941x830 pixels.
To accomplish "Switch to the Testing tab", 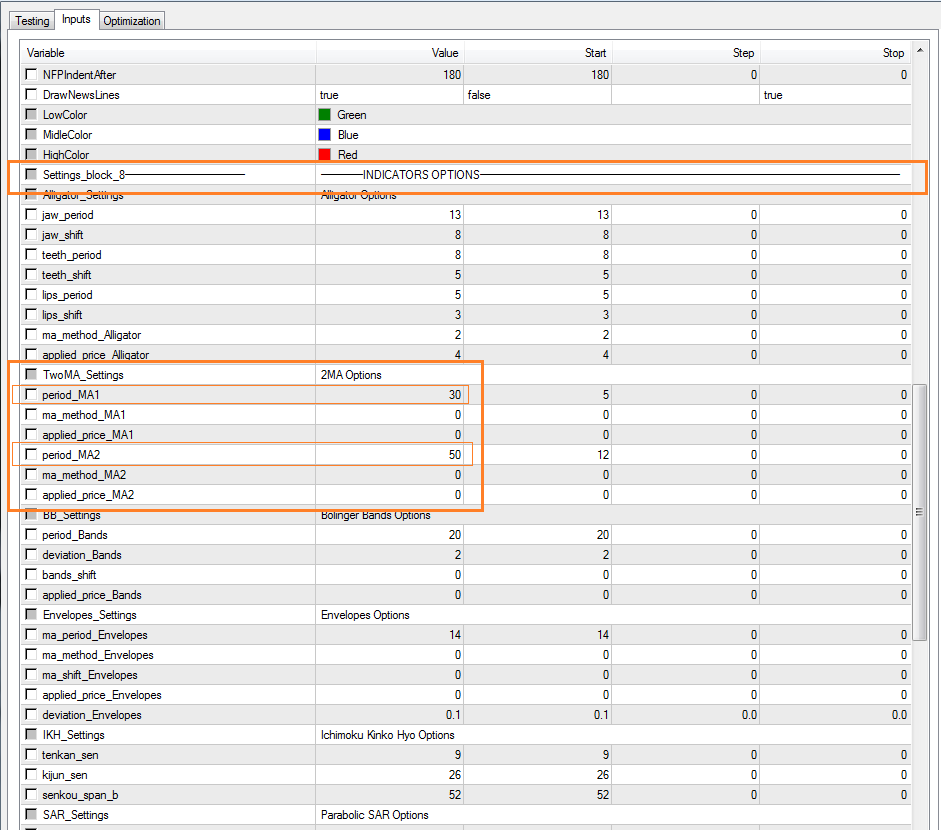I will pyautogui.click(x=32, y=20).
